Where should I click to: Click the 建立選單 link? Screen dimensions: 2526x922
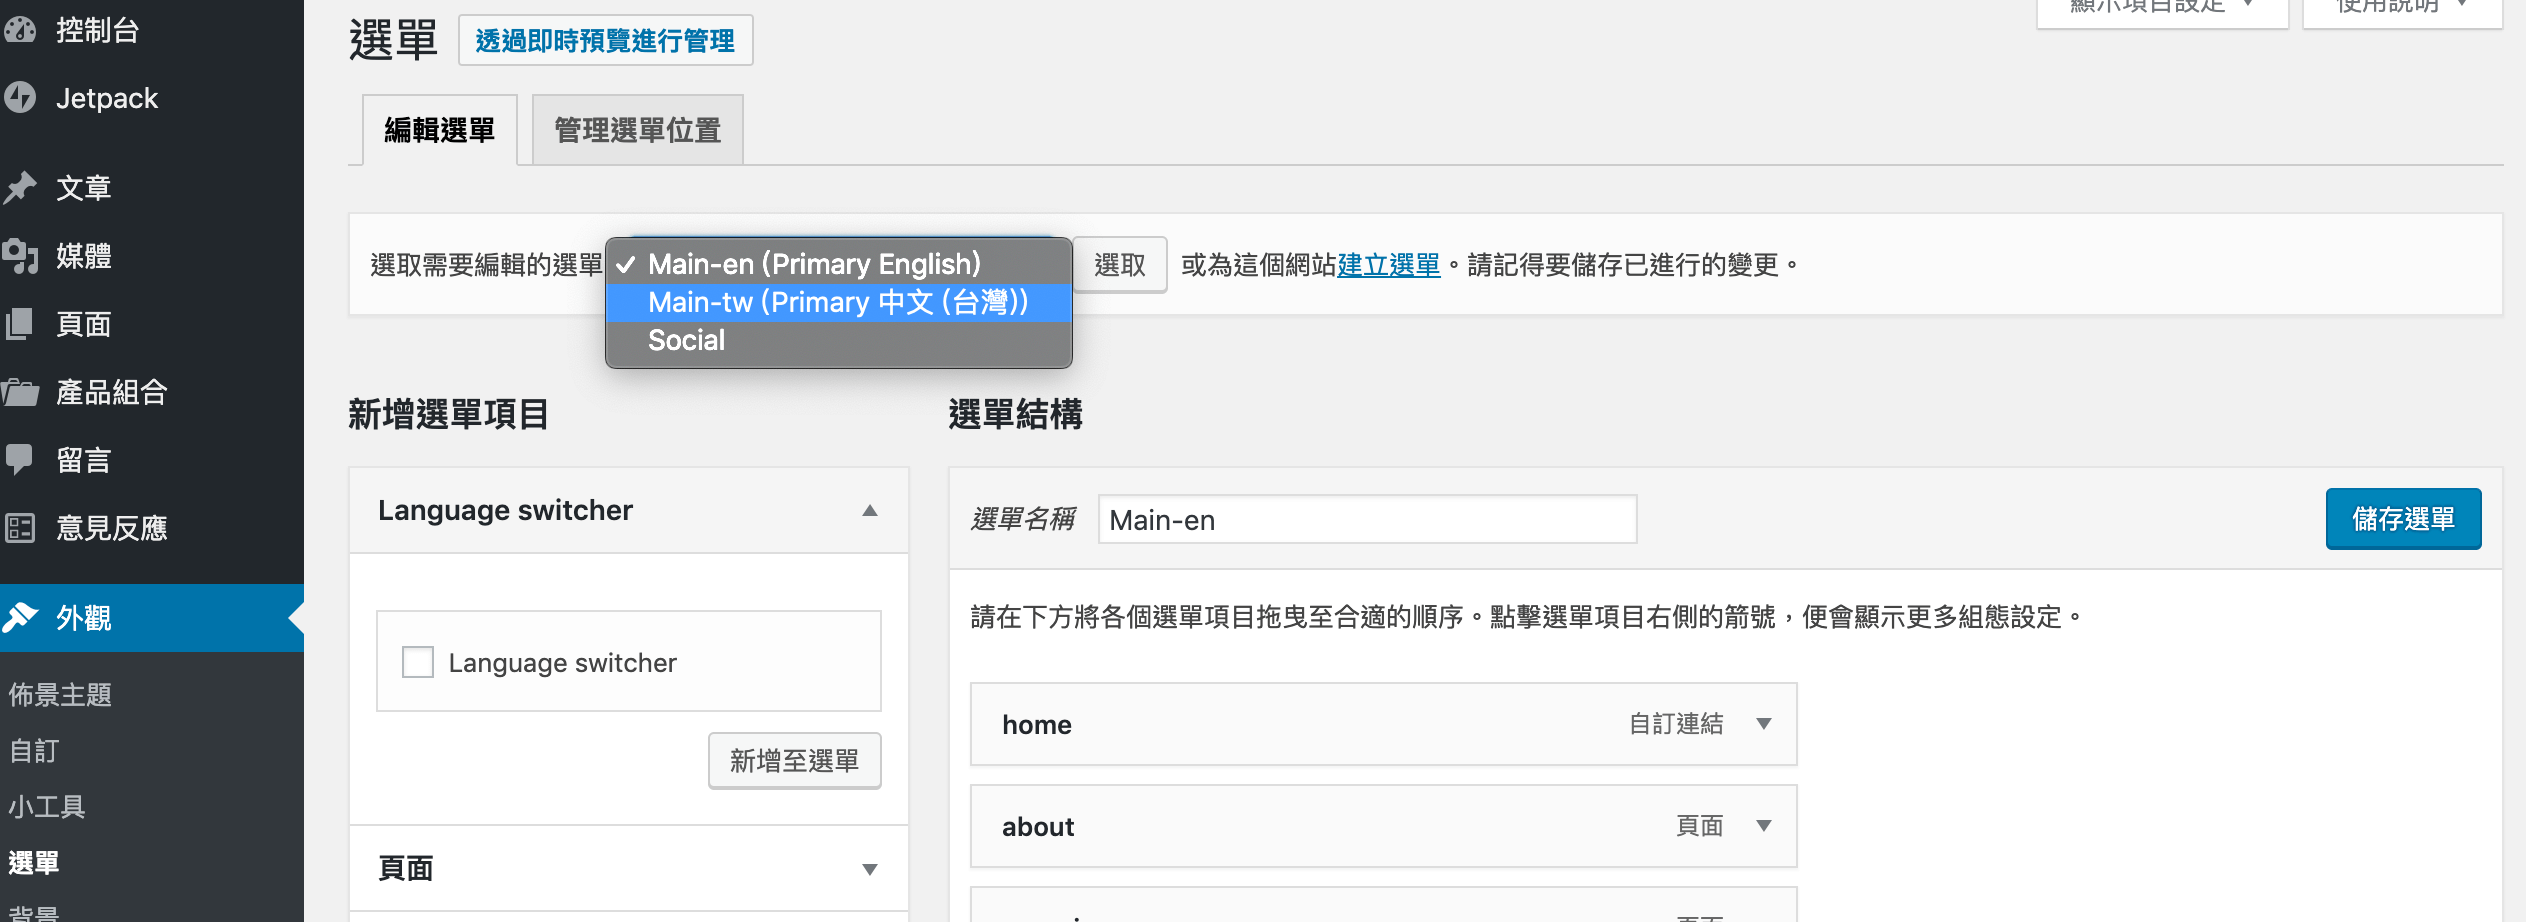1388,265
